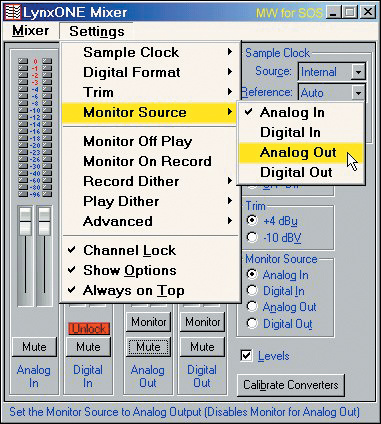This screenshot has height=424, width=381.
Task: Click the Digital Out channel label
Action: click(202, 376)
